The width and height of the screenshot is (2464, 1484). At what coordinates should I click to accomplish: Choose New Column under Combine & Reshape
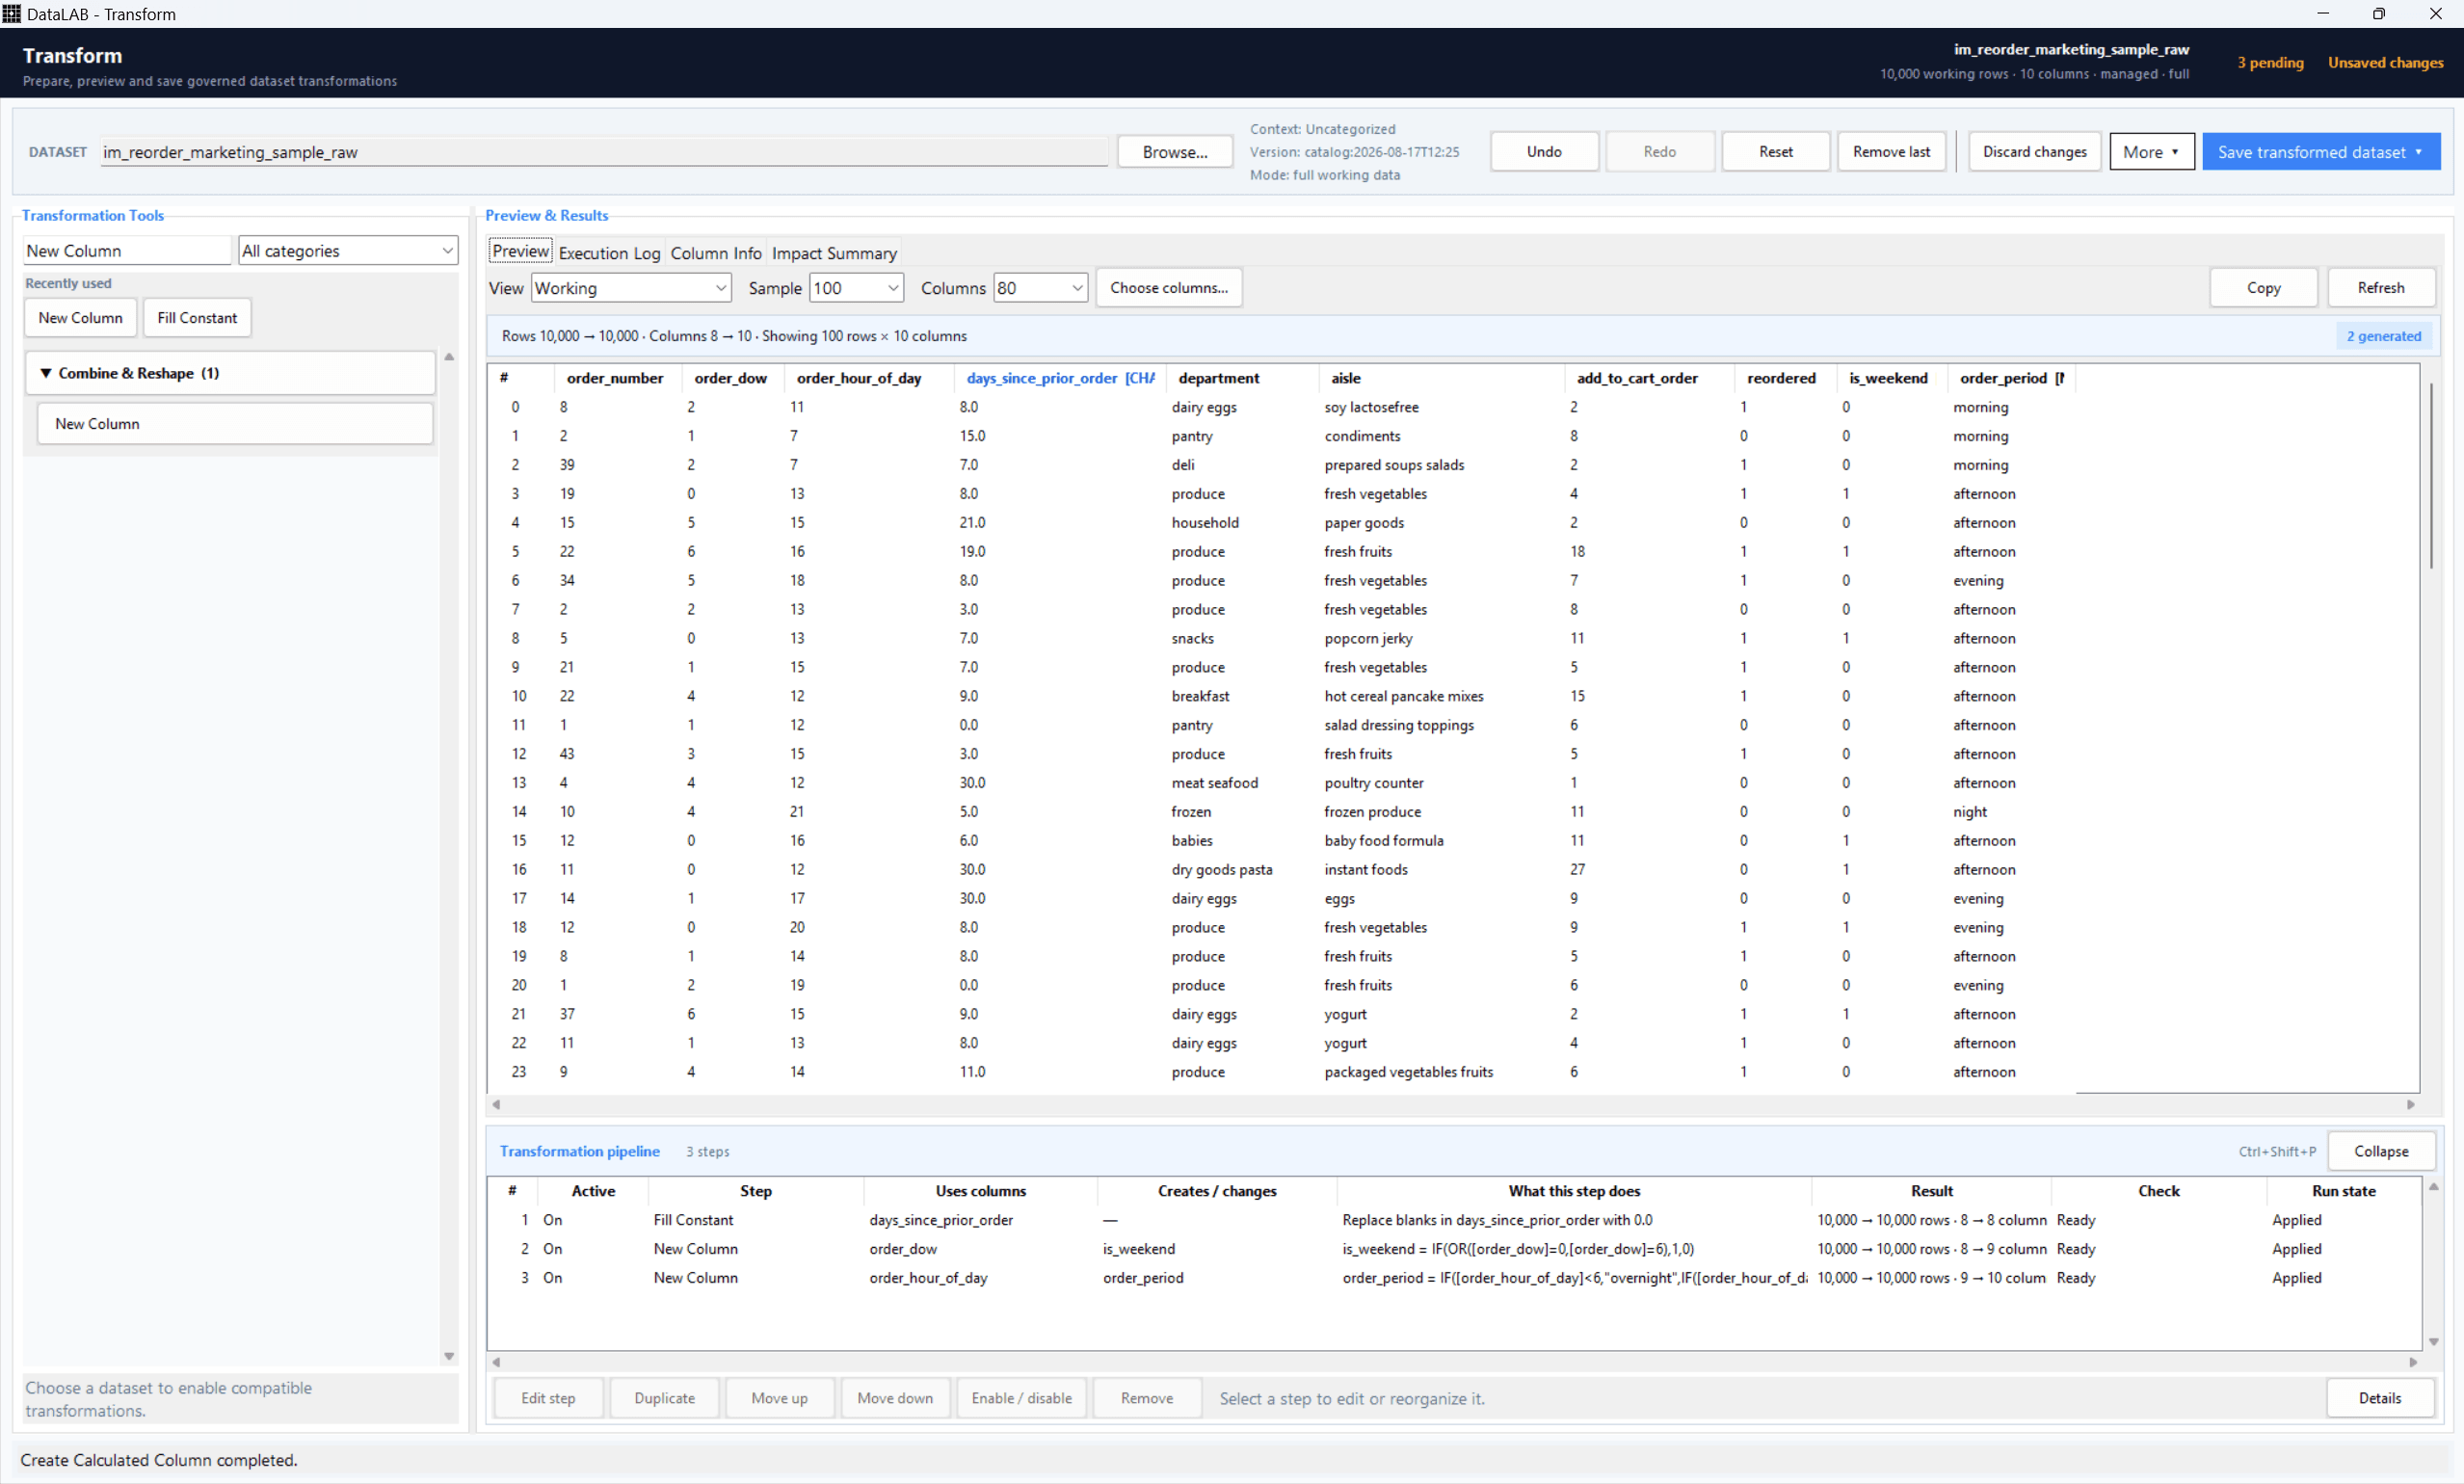pyautogui.click(x=235, y=424)
